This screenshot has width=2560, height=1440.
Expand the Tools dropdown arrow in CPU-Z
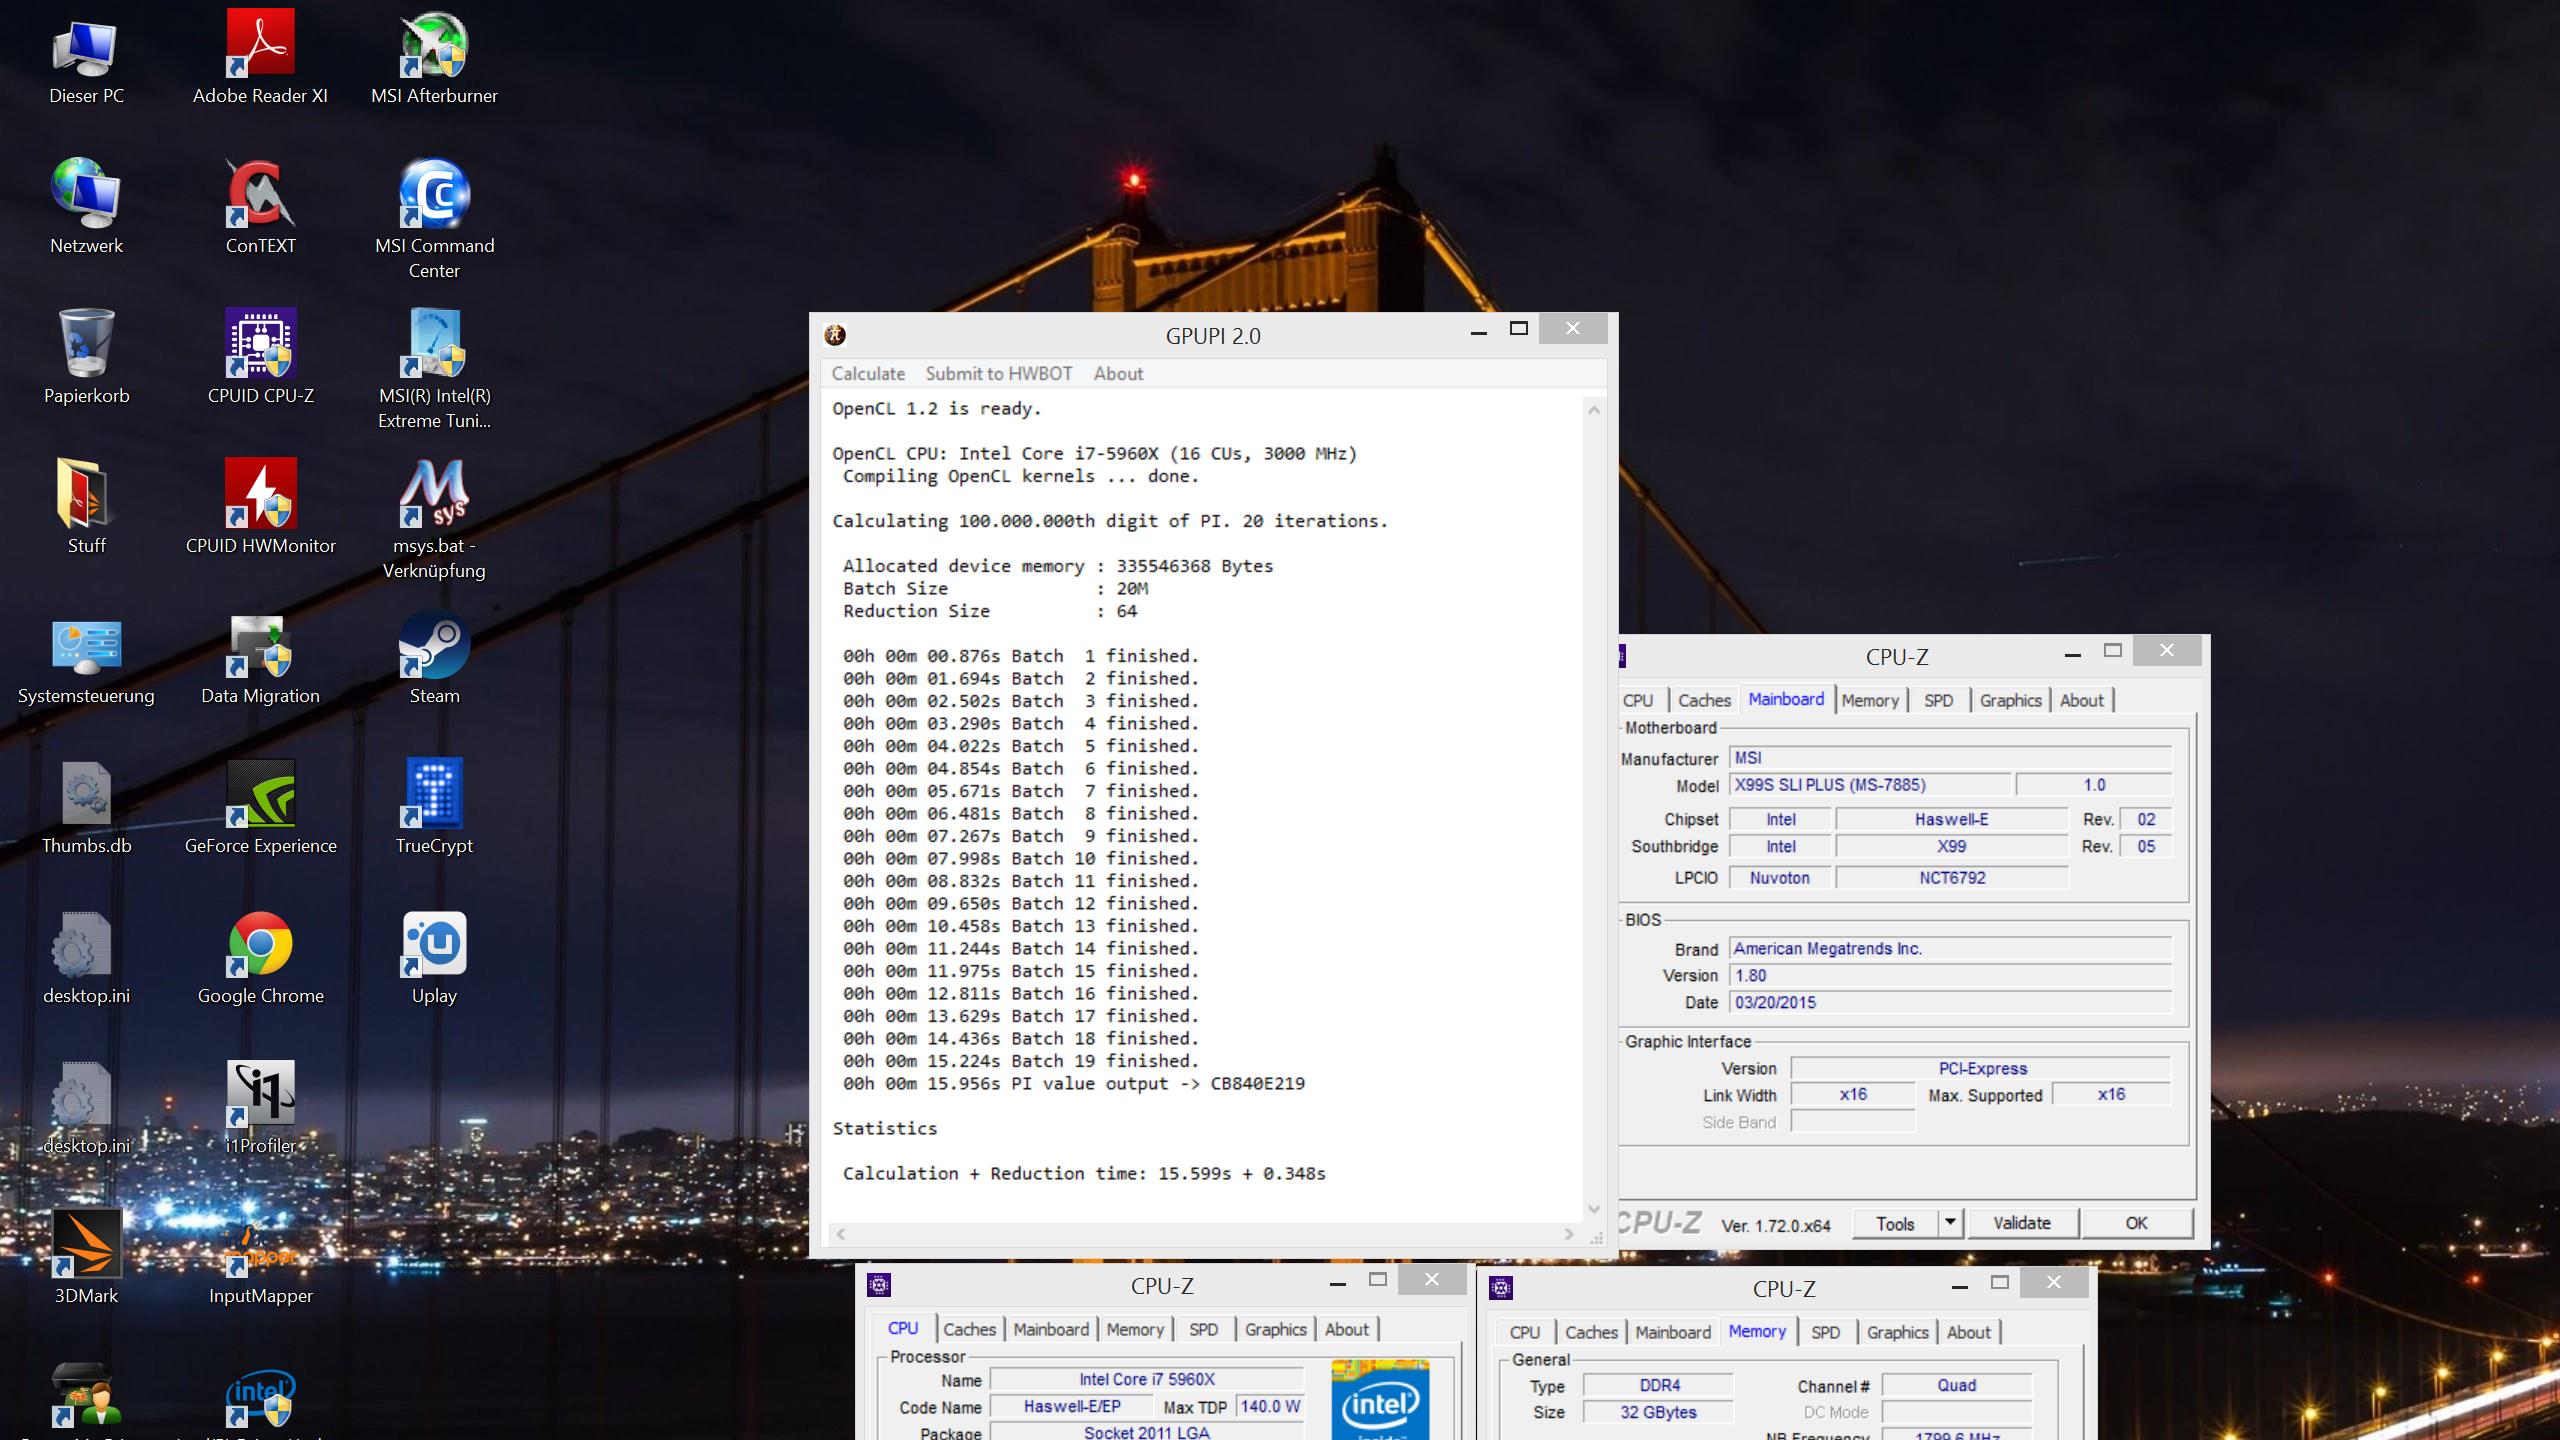pos(1950,1223)
